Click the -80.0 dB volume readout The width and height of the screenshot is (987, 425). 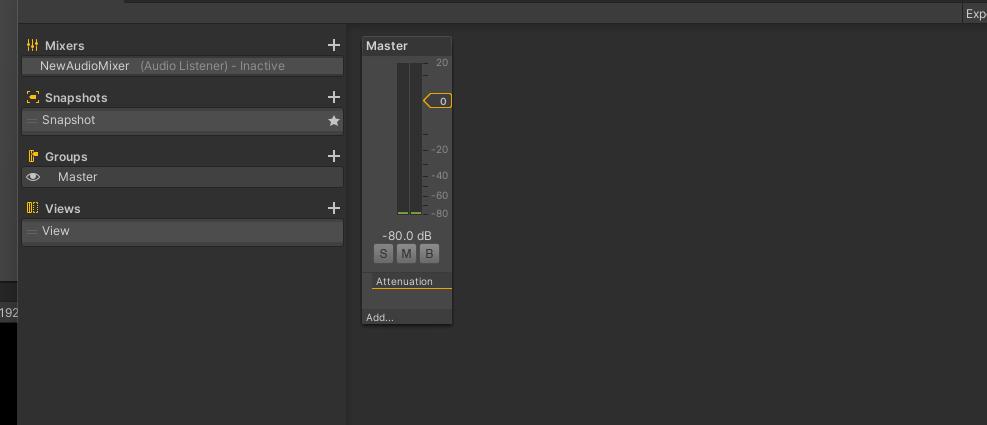(x=407, y=236)
